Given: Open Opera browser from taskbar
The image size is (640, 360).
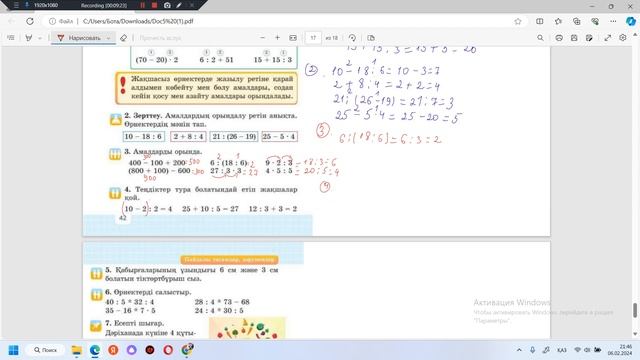Looking at the screenshot, I should pos(168,350).
